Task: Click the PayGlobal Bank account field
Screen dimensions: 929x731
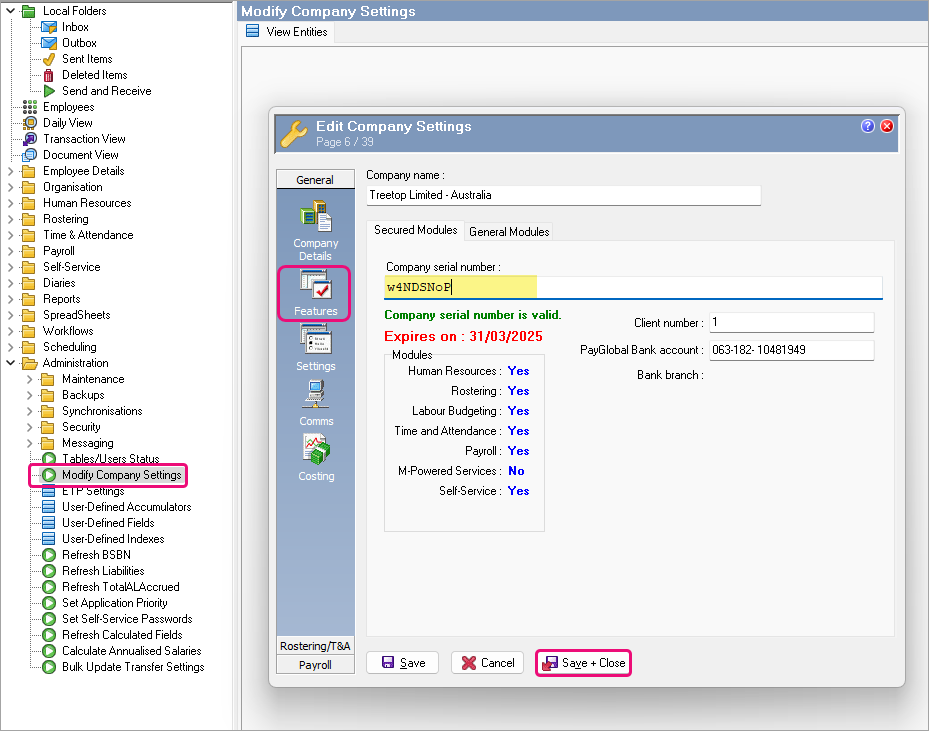Action: (791, 350)
